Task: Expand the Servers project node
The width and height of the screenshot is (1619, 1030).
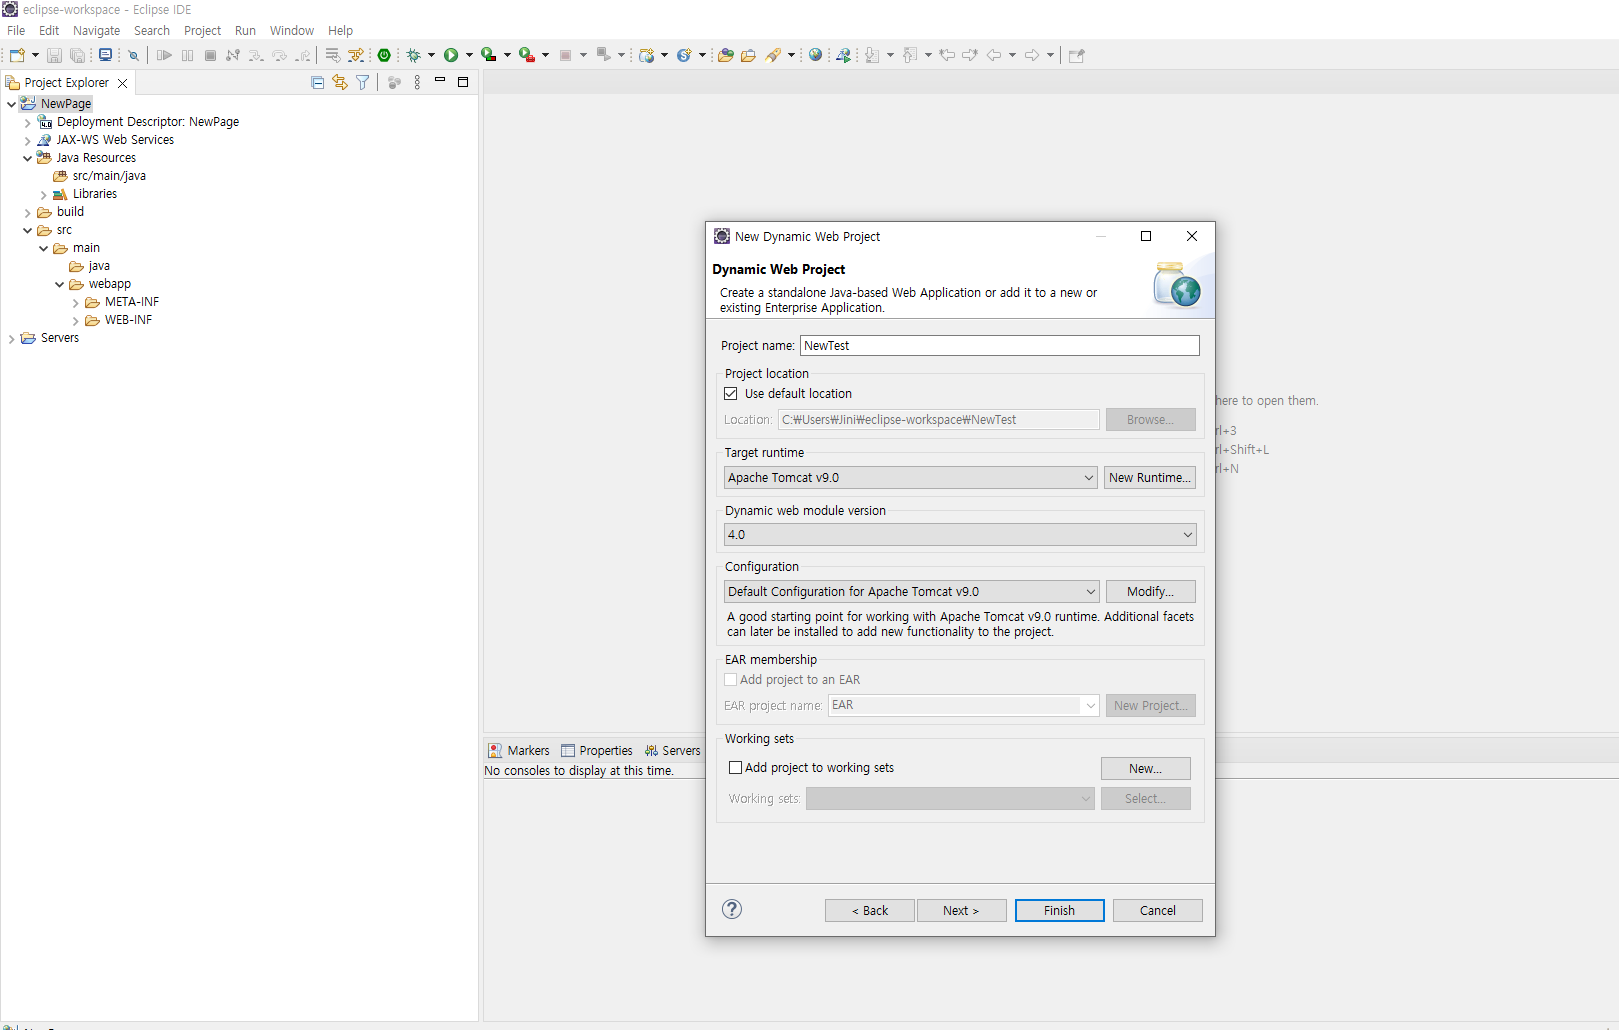Action: (11, 338)
